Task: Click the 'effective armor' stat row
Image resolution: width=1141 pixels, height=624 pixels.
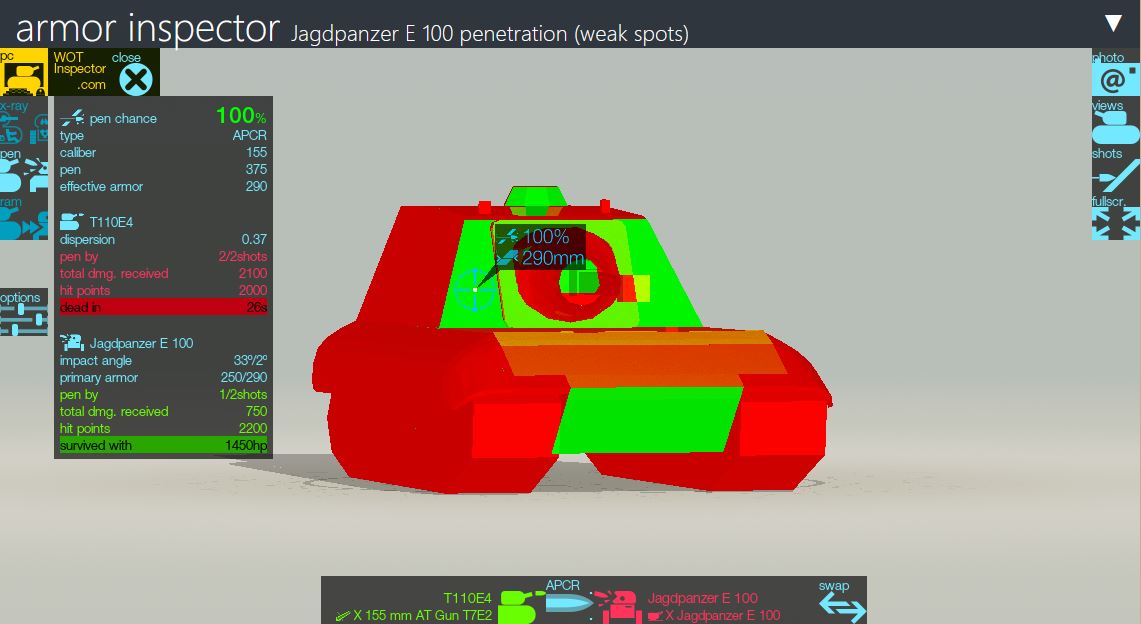Action: pos(163,186)
